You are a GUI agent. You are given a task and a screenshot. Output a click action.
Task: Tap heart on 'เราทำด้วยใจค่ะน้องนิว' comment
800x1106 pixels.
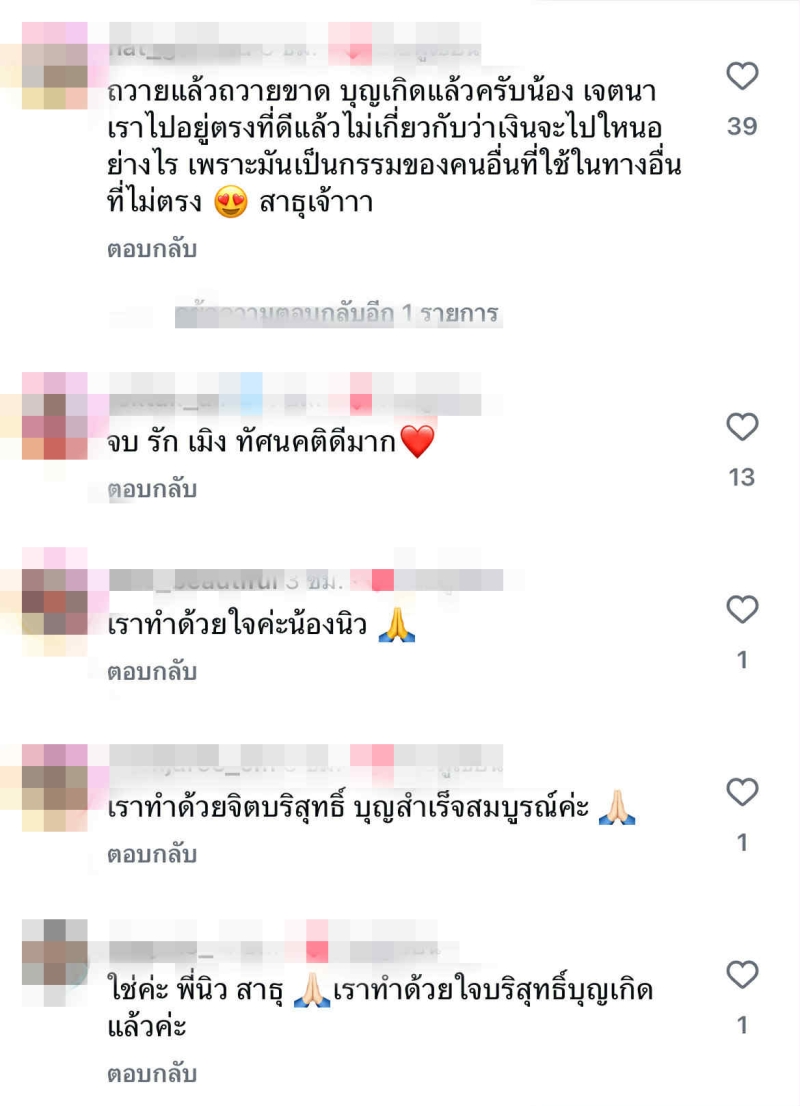pos(742,609)
